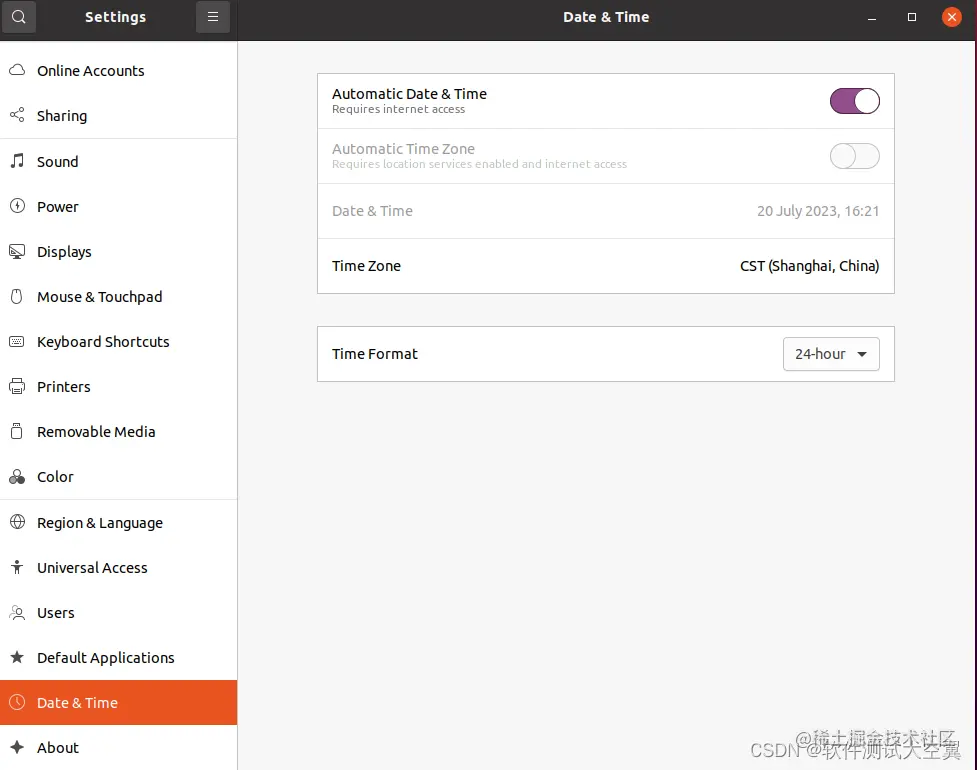Open the hamburger menu in Settings header
Viewport: 977px width, 770px height.
pos(212,17)
